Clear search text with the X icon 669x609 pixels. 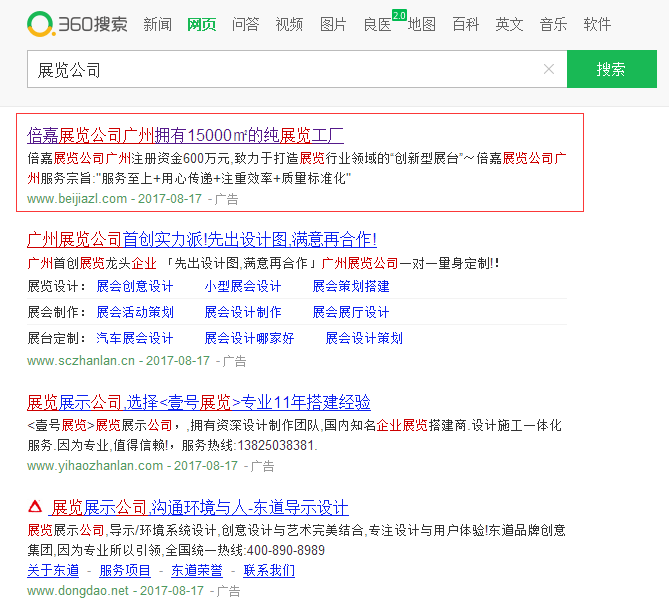tap(548, 69)
